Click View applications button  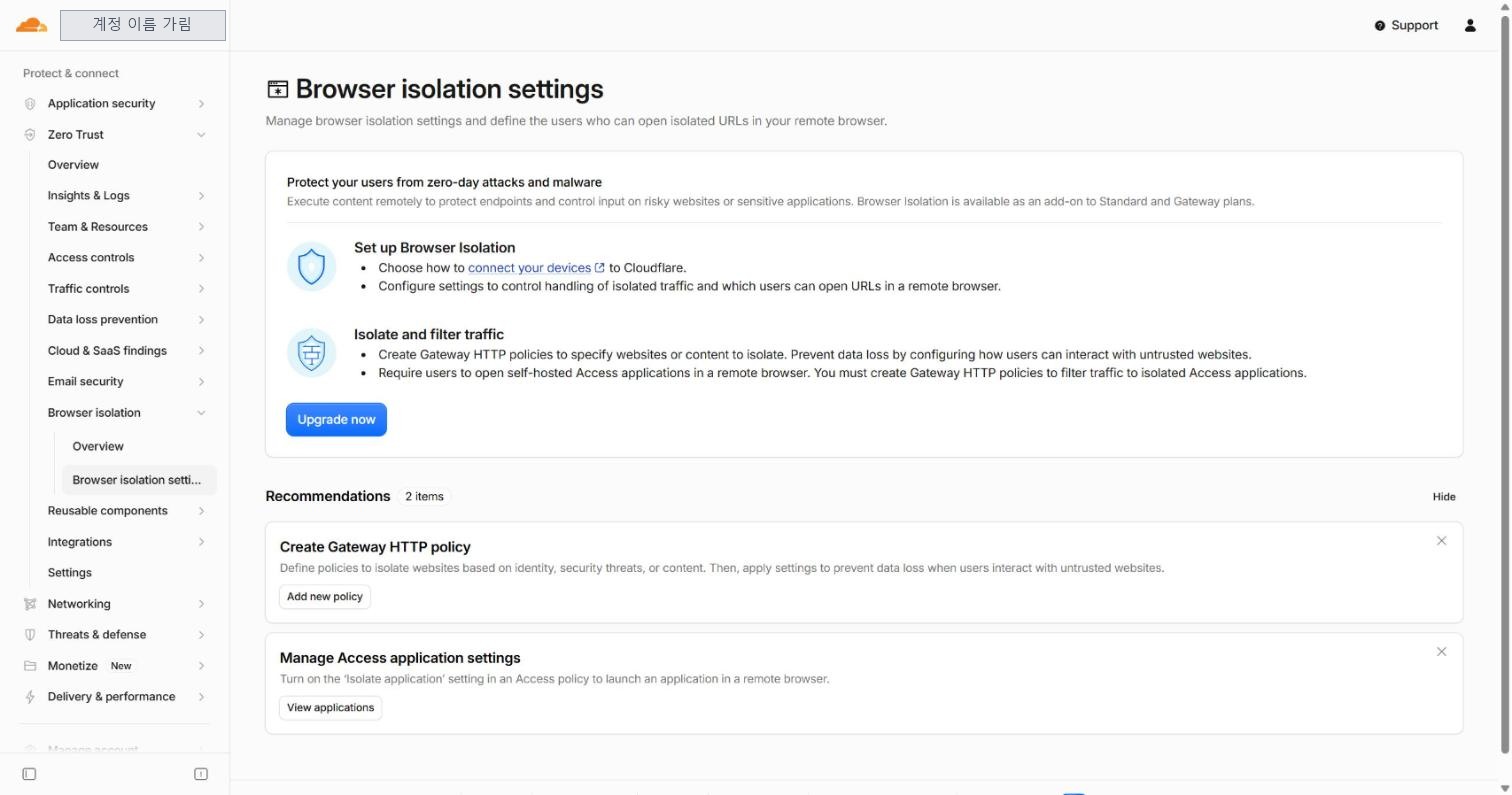pos(330,708)
